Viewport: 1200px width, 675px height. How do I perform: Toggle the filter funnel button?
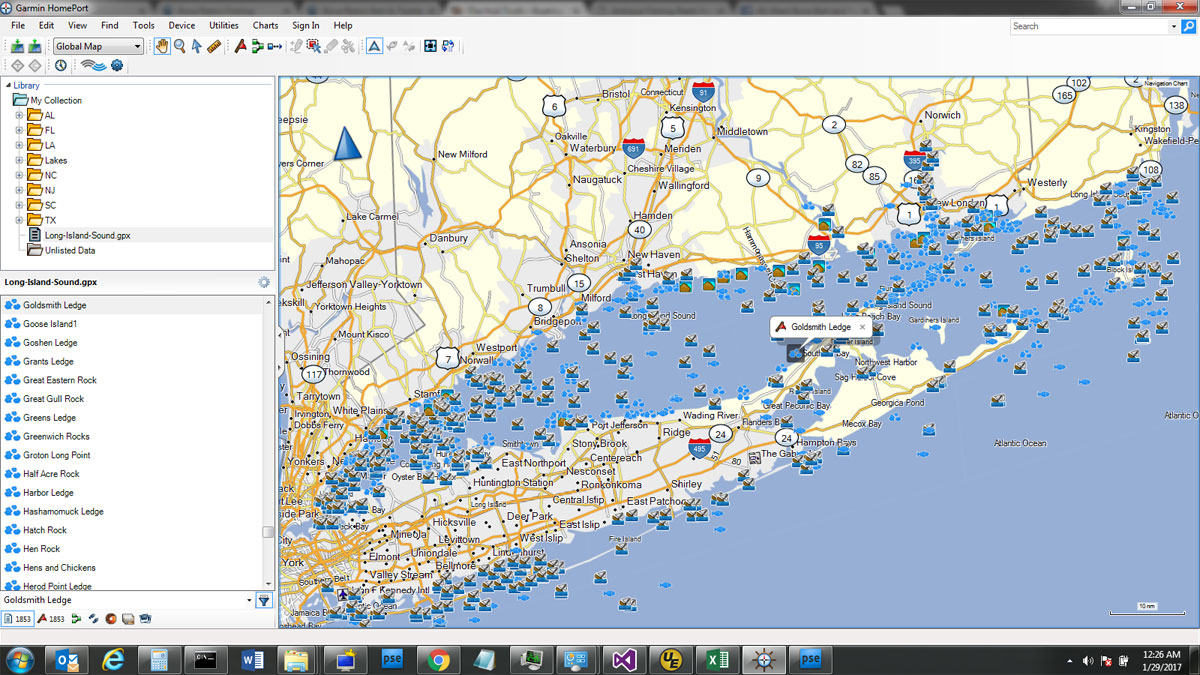[x=263, y=600]
